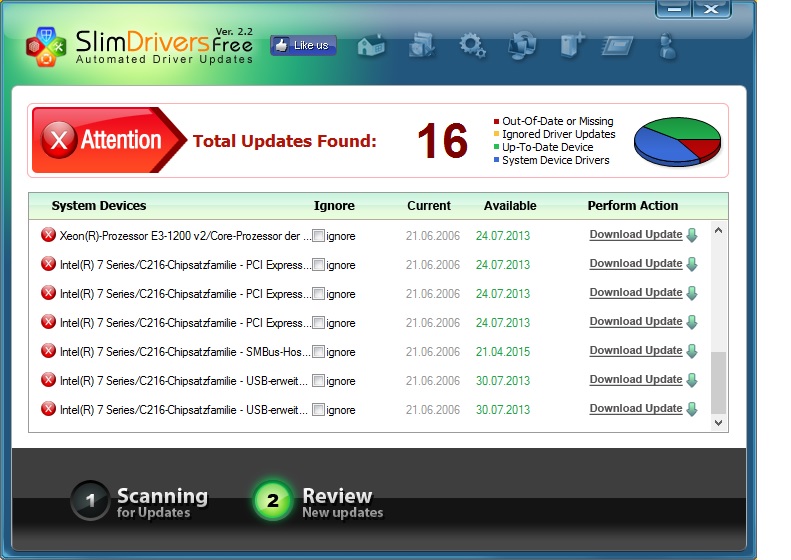Minimize the SlimDrivers window

point(674,9)
